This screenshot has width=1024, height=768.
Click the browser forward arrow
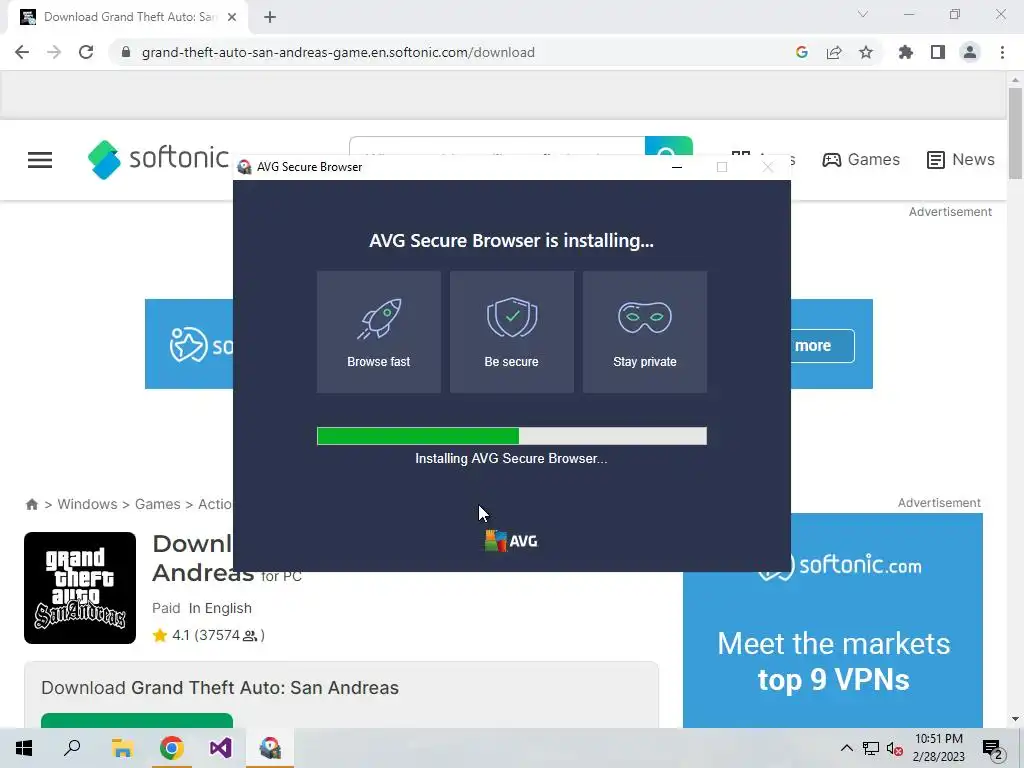click(x=54, y=52)
